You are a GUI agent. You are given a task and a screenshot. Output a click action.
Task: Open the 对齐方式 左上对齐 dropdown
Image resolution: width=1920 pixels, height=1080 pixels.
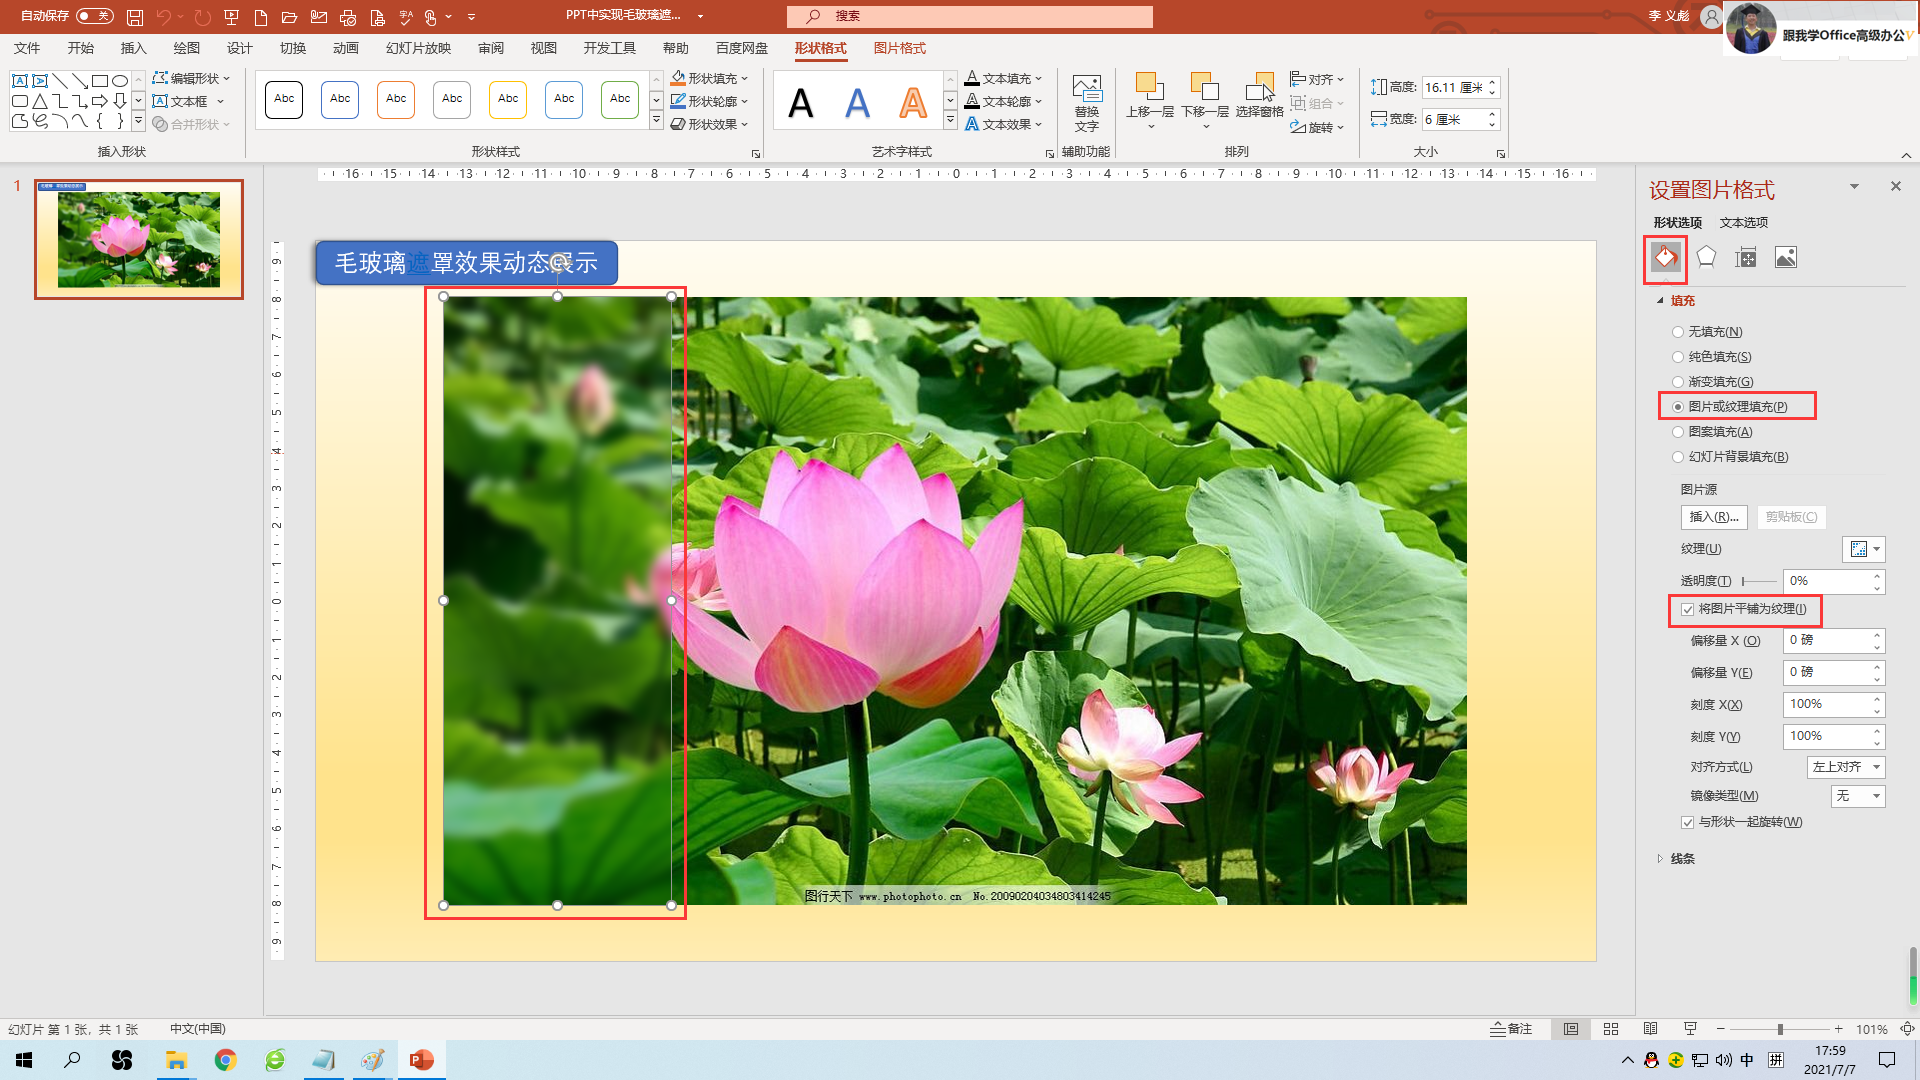[1846, 767]
